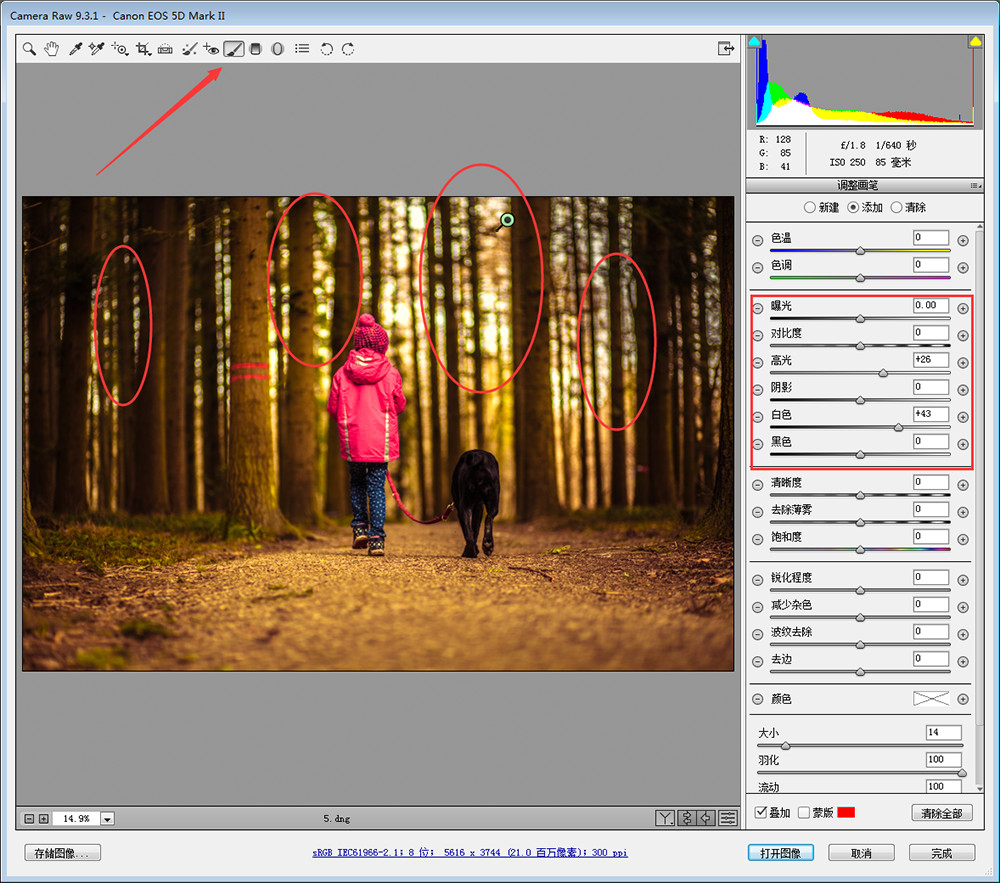Select the 新建 radio button
The width and height of the screenshot is (1000, 883).
809,207
